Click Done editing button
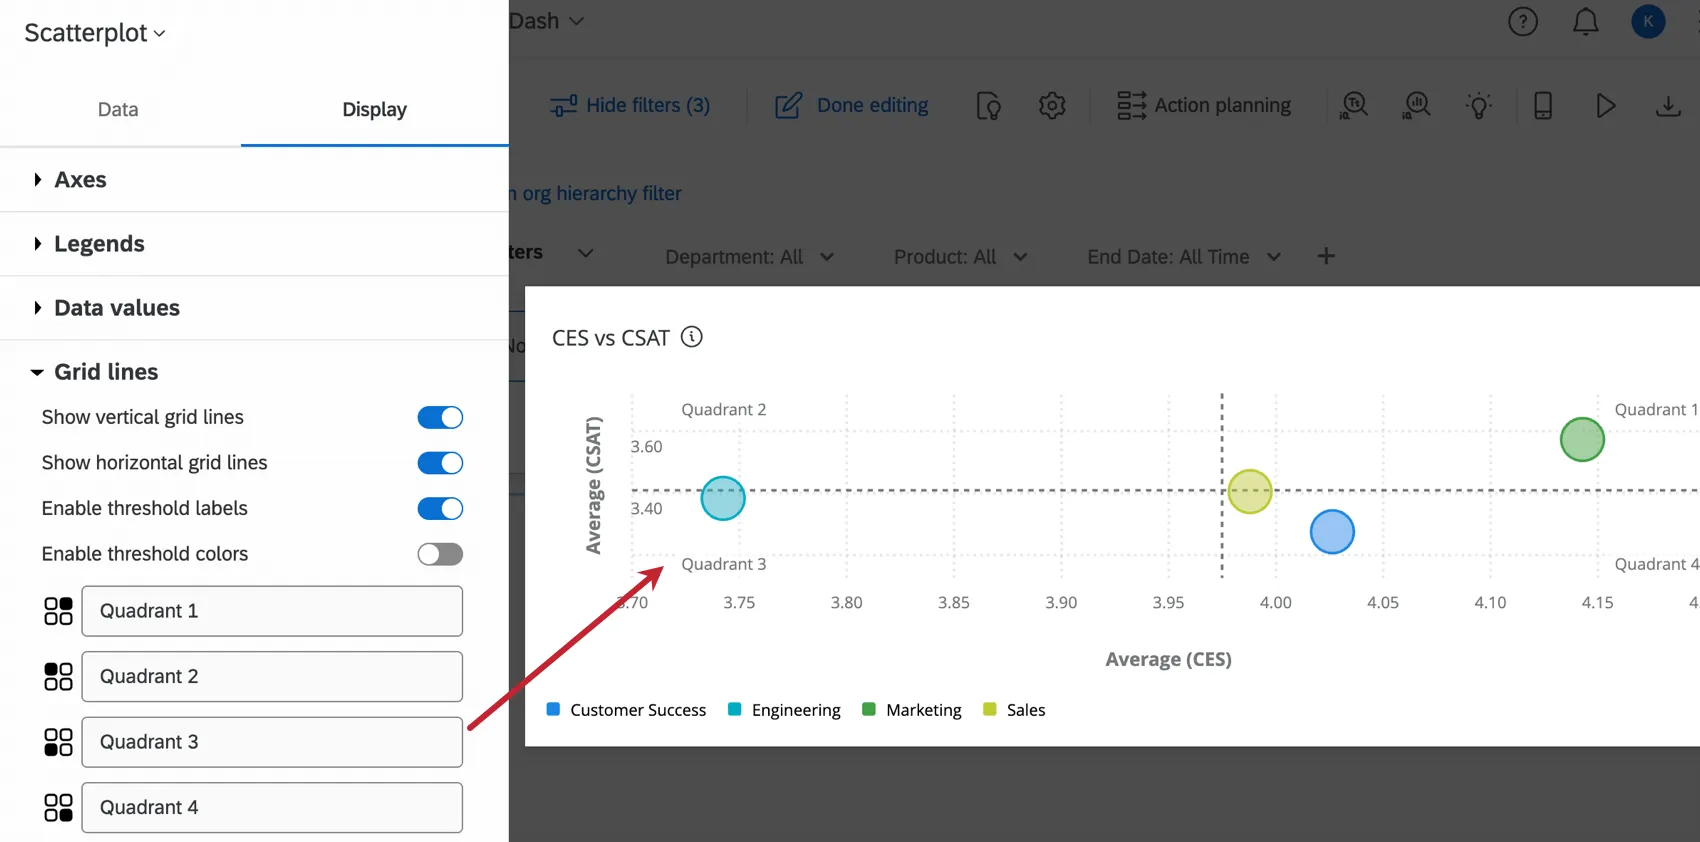 [852, 105]
